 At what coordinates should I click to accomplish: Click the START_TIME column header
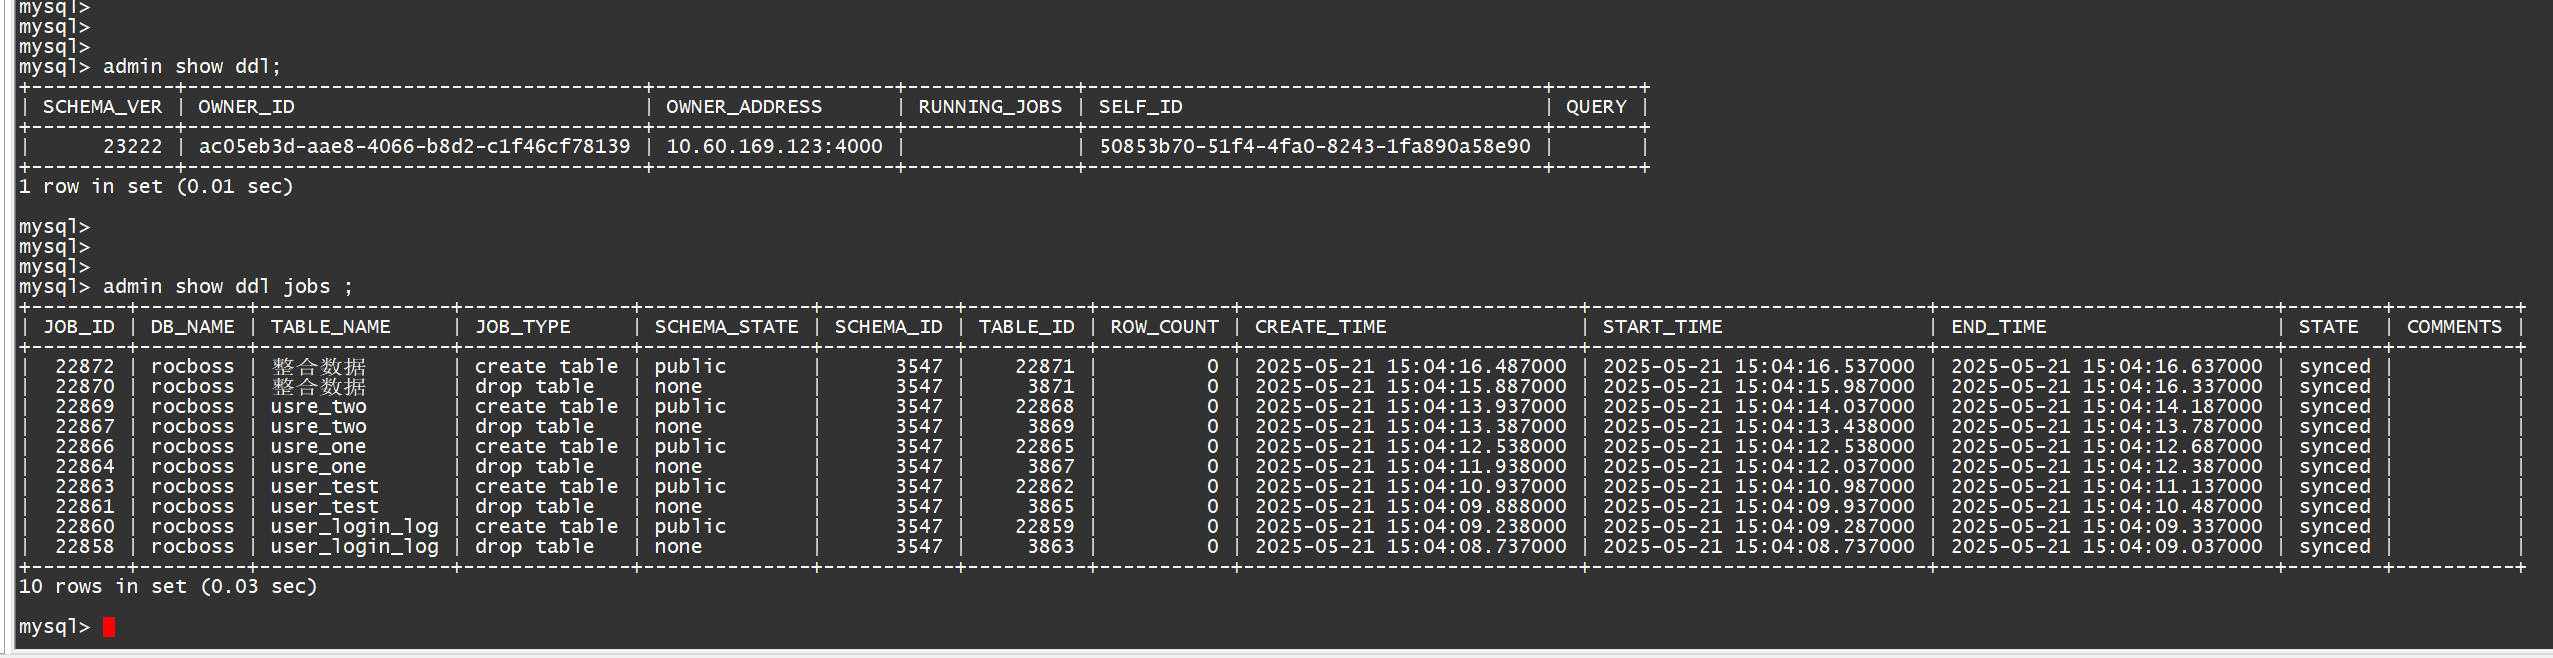(1662, 327)
